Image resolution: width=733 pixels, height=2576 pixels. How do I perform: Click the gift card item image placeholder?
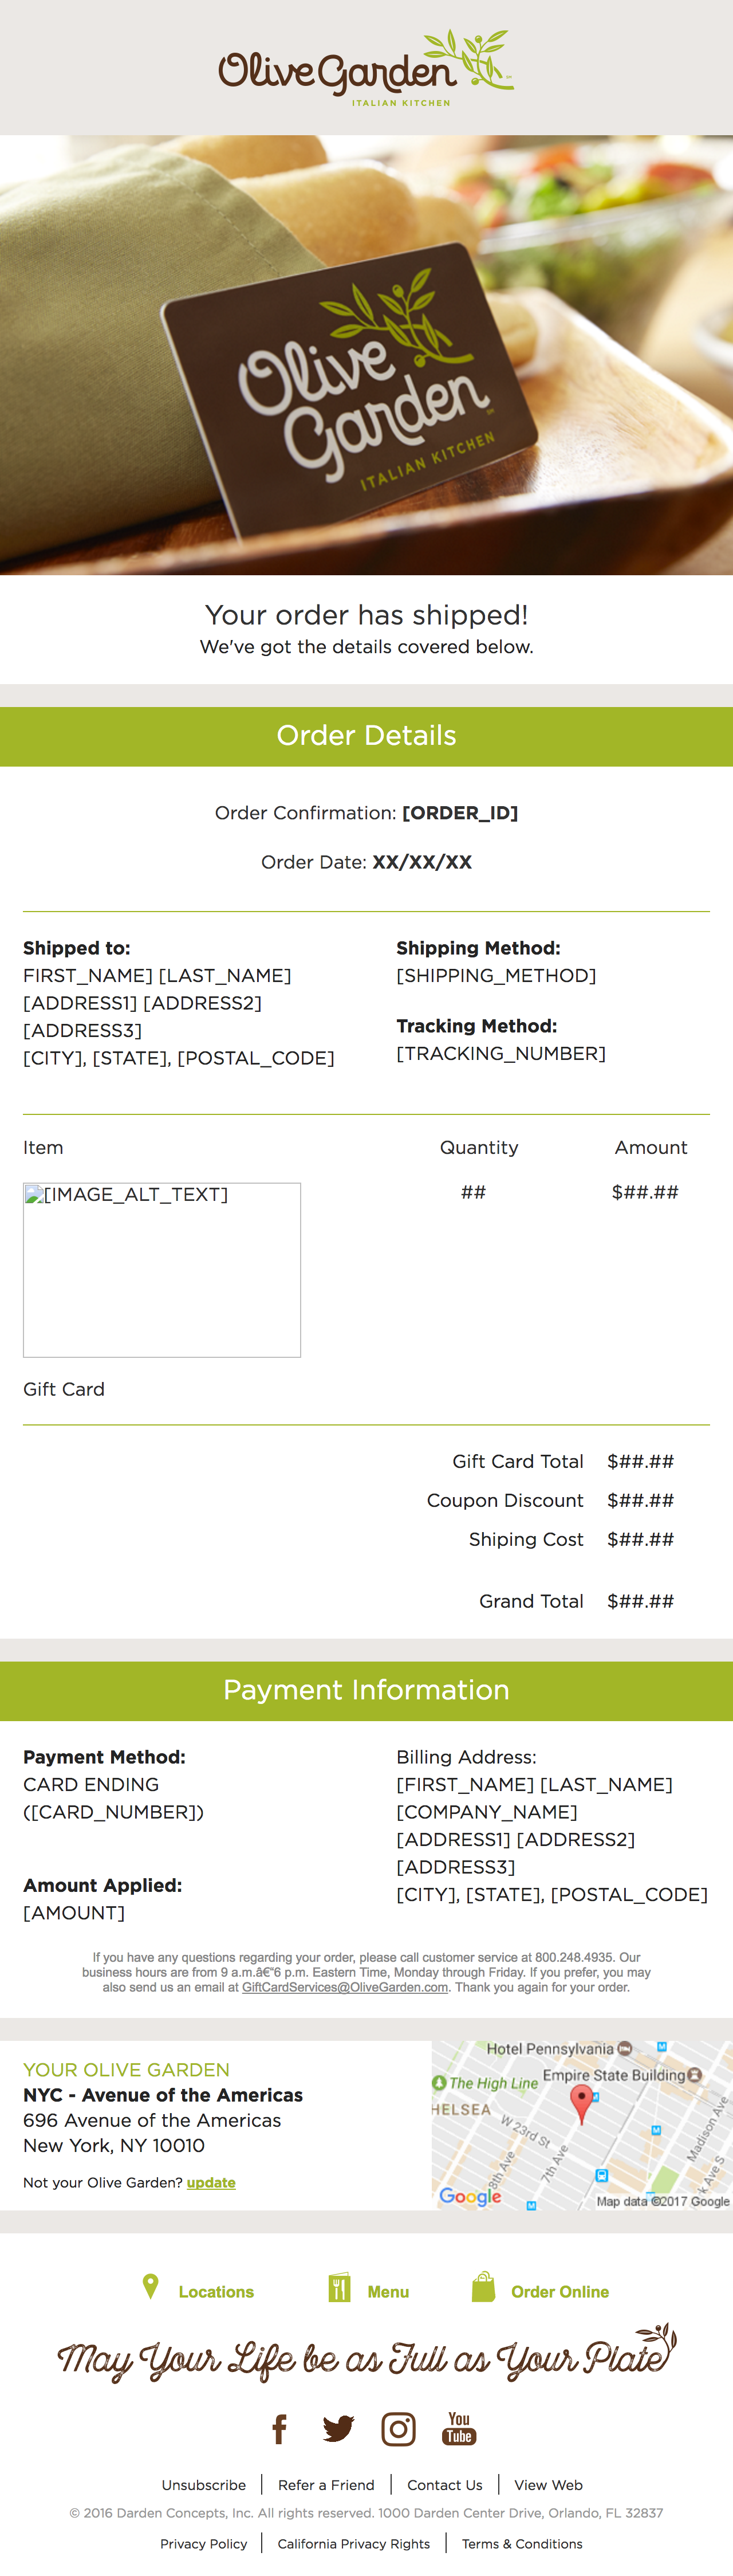pyautogui.click(x=162, y=1269)
